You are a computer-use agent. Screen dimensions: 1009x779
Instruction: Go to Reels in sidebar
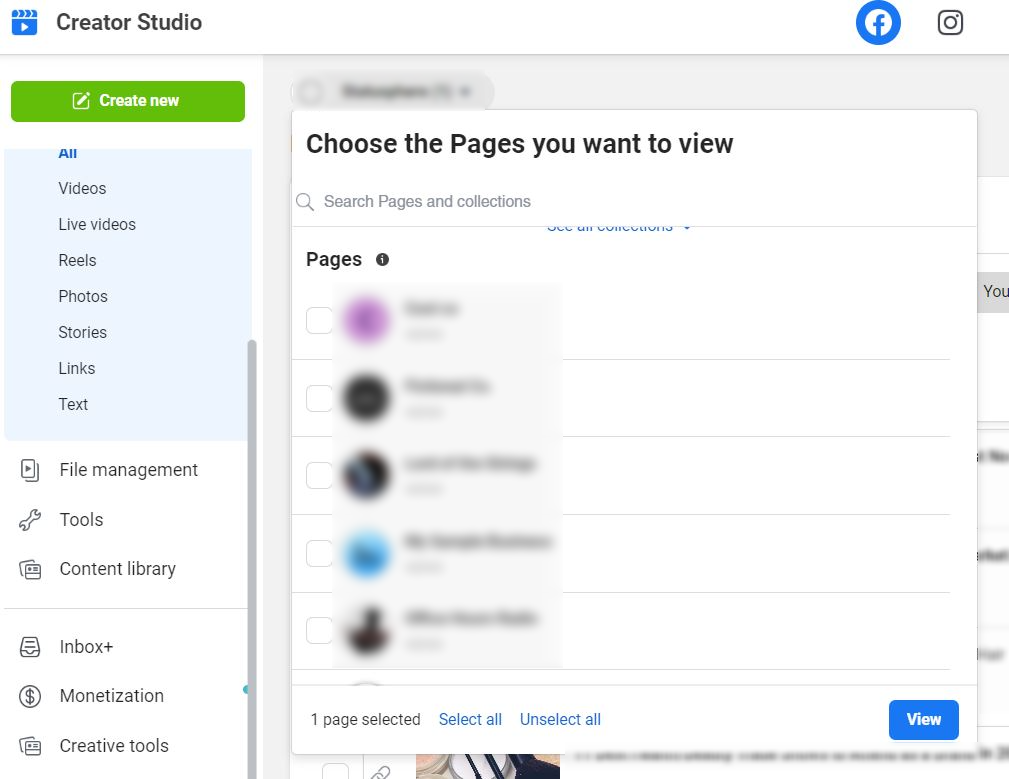point(77,260)
